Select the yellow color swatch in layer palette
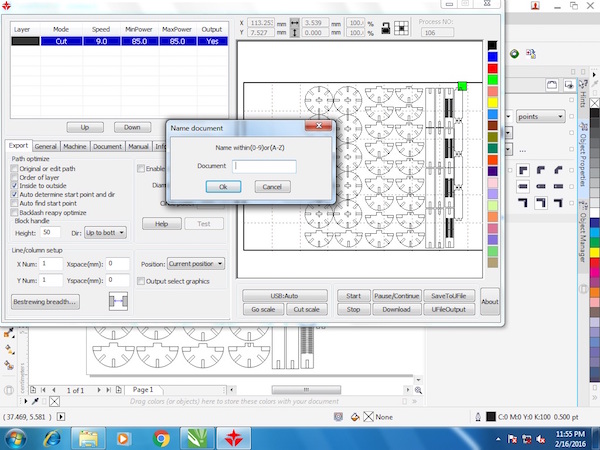The height and width of the screenshot is (450, 600). click(x=492, y=103)
